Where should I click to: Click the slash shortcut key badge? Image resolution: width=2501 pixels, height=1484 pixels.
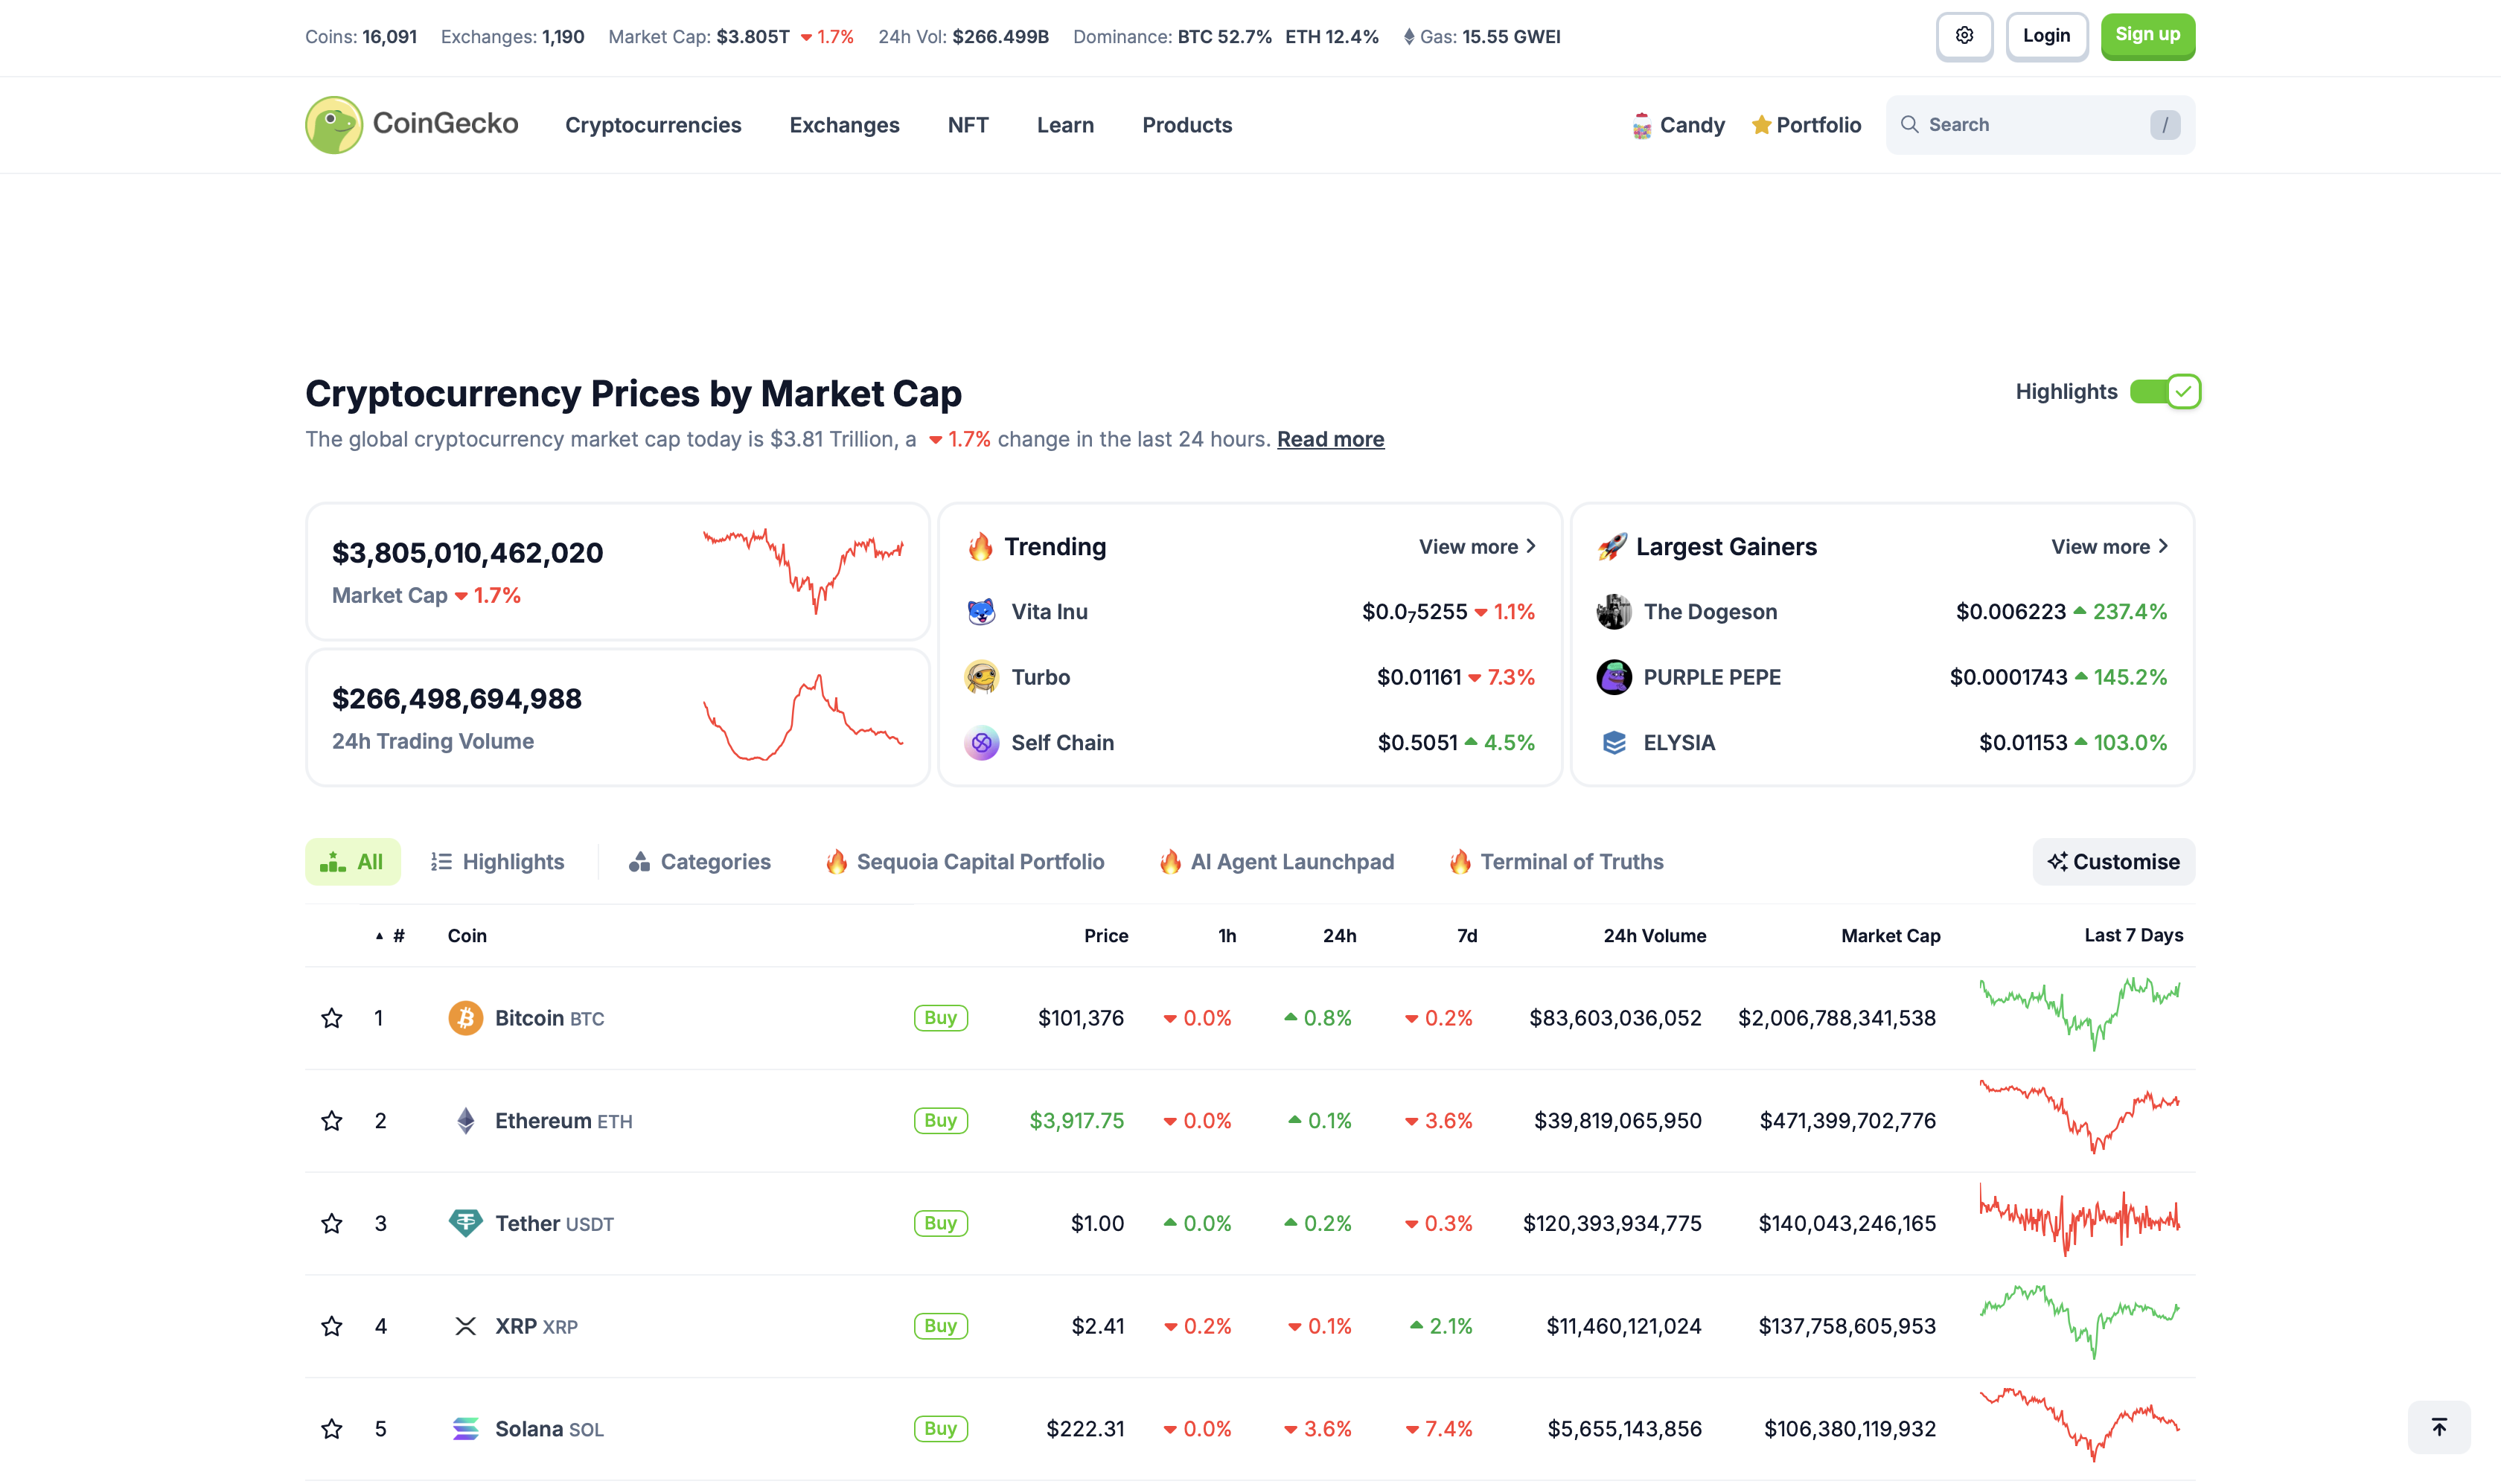pos(2165,125)
